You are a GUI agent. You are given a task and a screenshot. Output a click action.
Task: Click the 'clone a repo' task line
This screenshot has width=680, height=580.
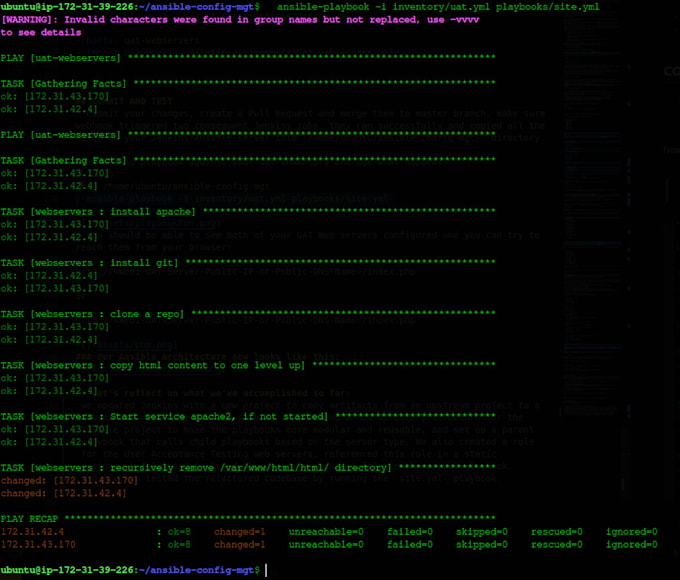pos(92,314)
